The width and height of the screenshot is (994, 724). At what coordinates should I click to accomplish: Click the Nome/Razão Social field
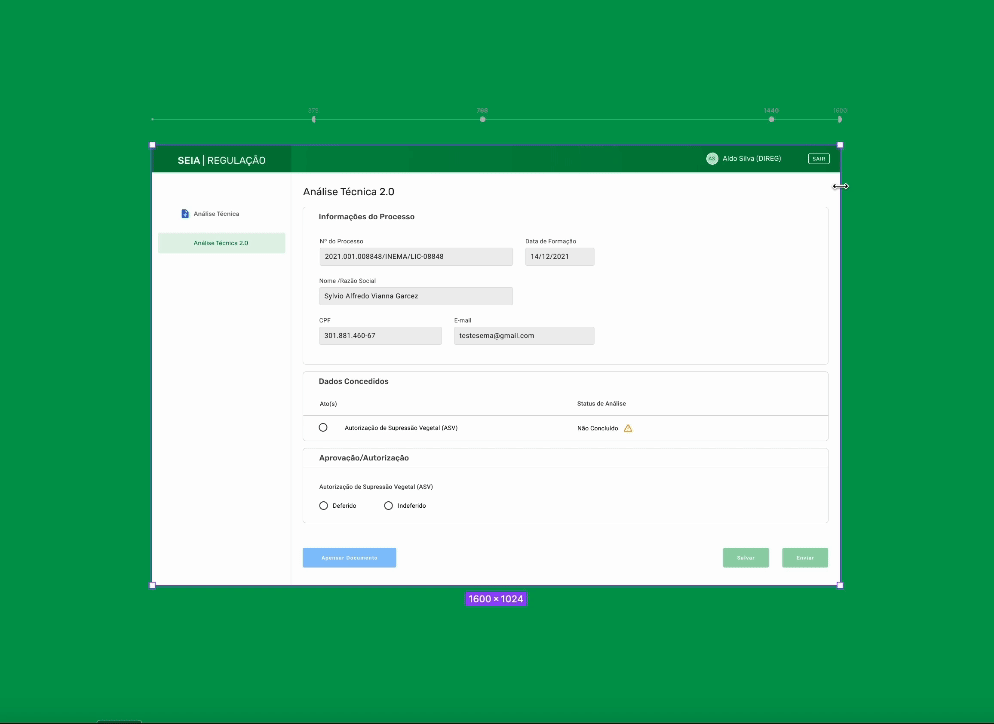(416, 296)
